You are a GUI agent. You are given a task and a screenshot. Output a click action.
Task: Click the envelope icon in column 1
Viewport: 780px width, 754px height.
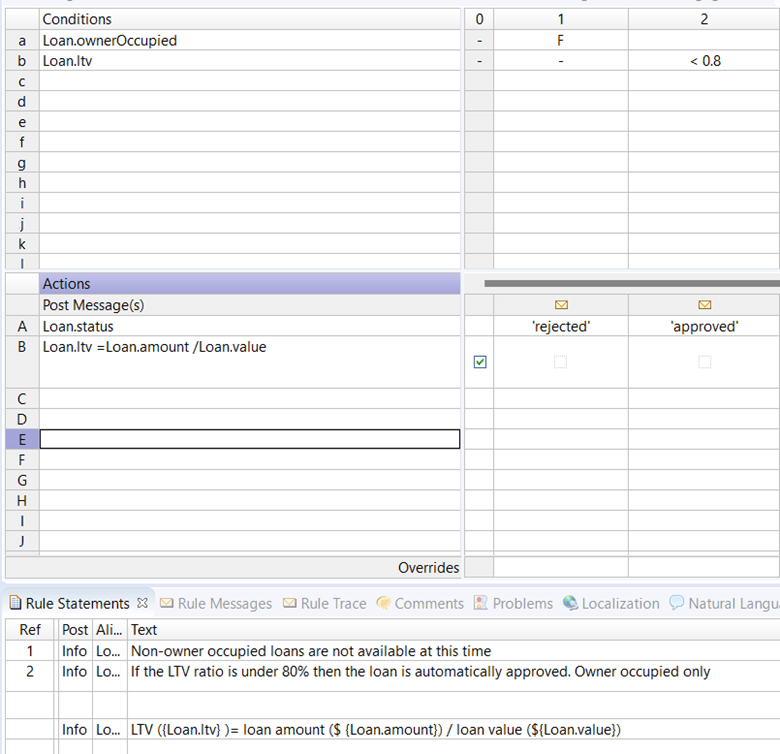560,305
